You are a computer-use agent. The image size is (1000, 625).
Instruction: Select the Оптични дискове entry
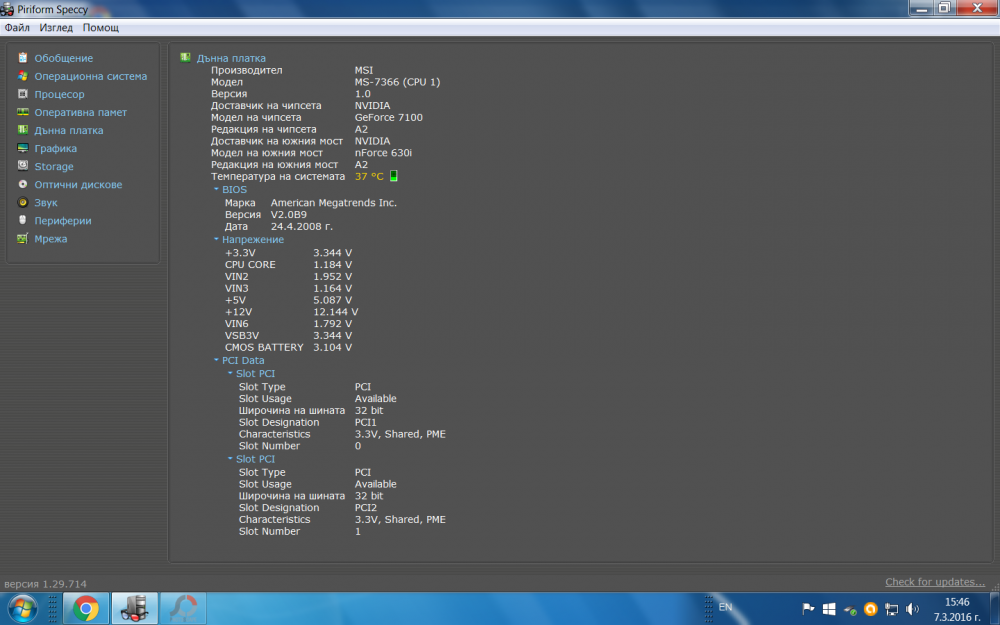pyautogui.click(x=78, y=184)
